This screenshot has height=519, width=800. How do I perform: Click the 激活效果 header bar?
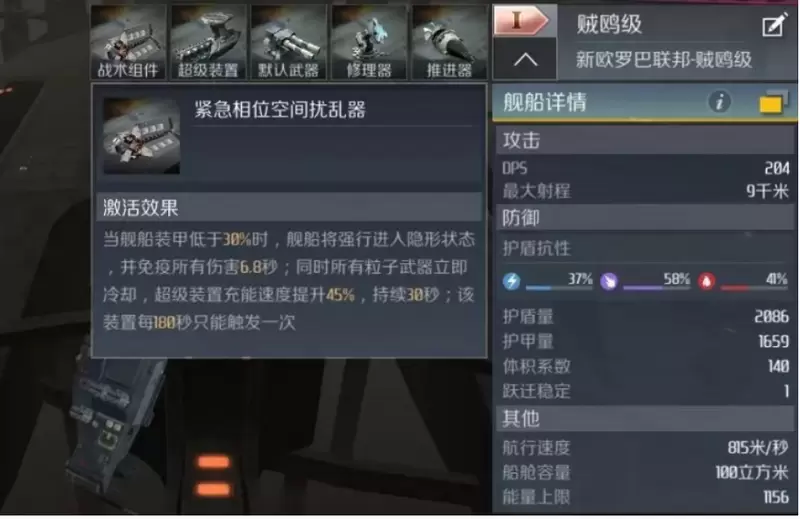[x=289, y=207]
